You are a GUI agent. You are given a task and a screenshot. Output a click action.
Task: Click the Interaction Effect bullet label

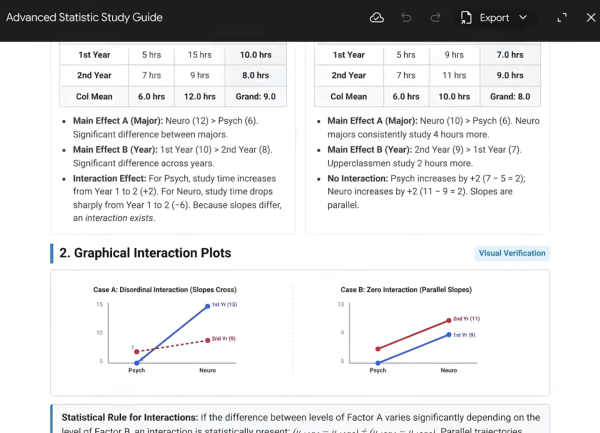tap(109, 179)
